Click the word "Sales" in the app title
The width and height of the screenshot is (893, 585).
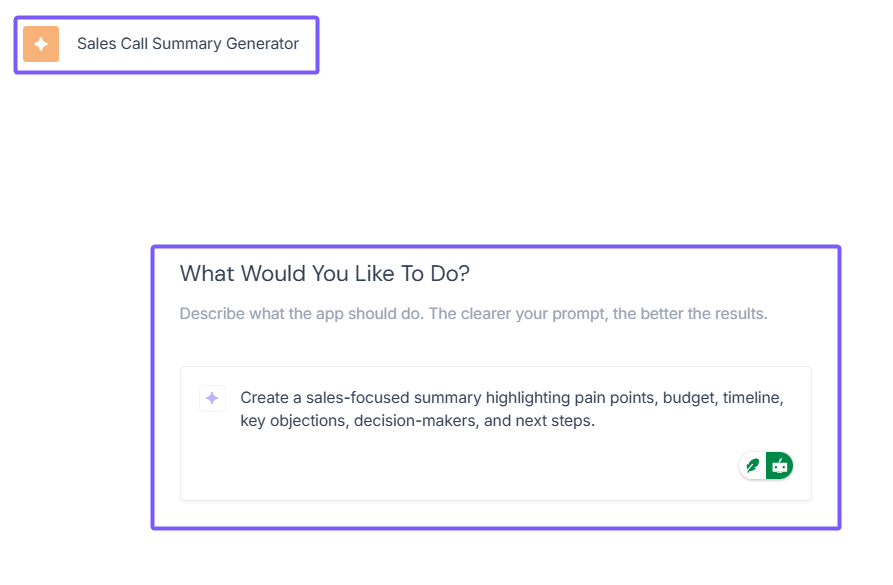pos(96,44)
